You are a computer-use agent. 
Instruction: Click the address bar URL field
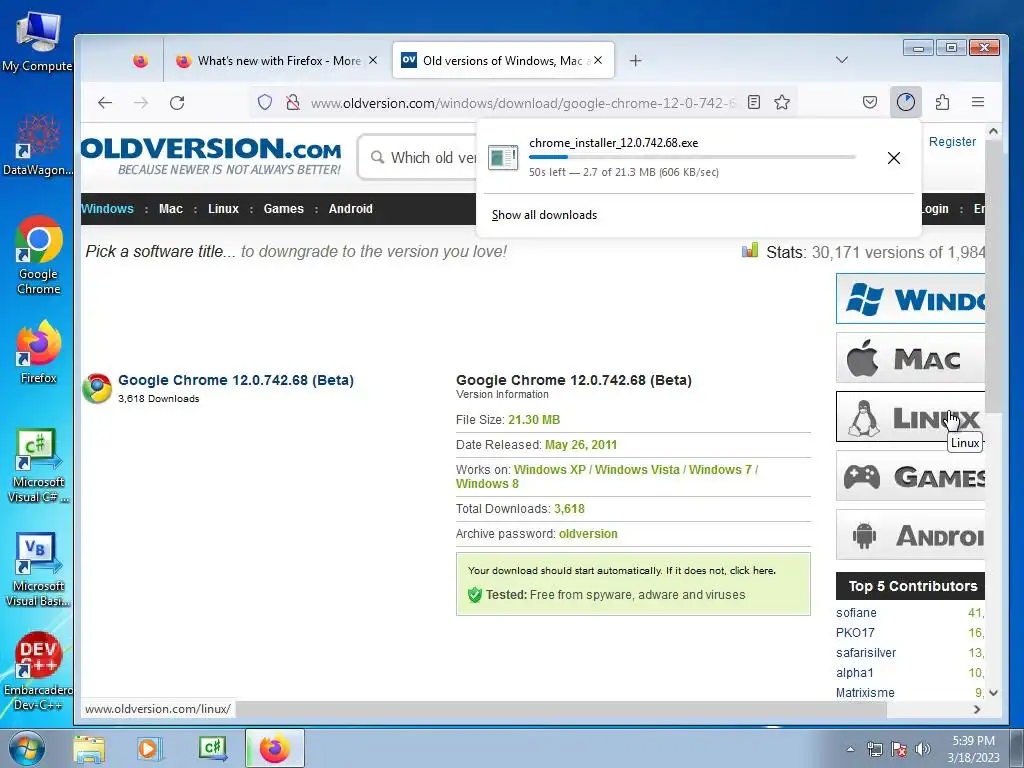click(x=522, y=103)
